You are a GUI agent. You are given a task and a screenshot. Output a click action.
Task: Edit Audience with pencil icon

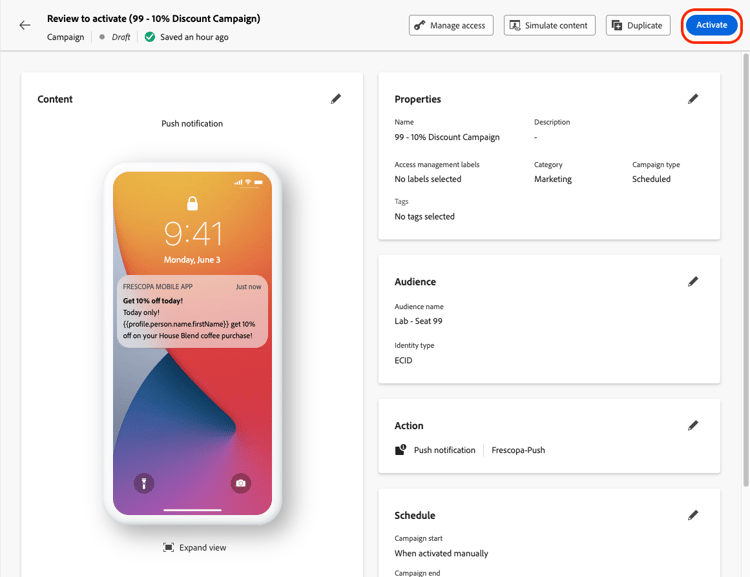[693, 282]
